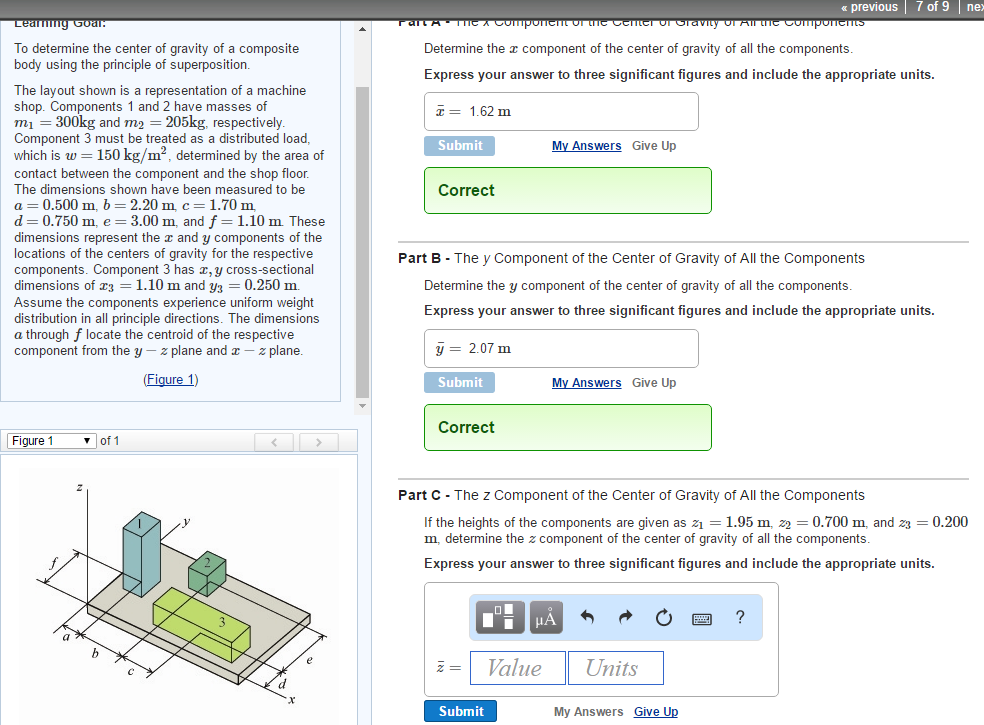
Task: Open the Figure 1 link in the problem text
Action: [170, 378]
